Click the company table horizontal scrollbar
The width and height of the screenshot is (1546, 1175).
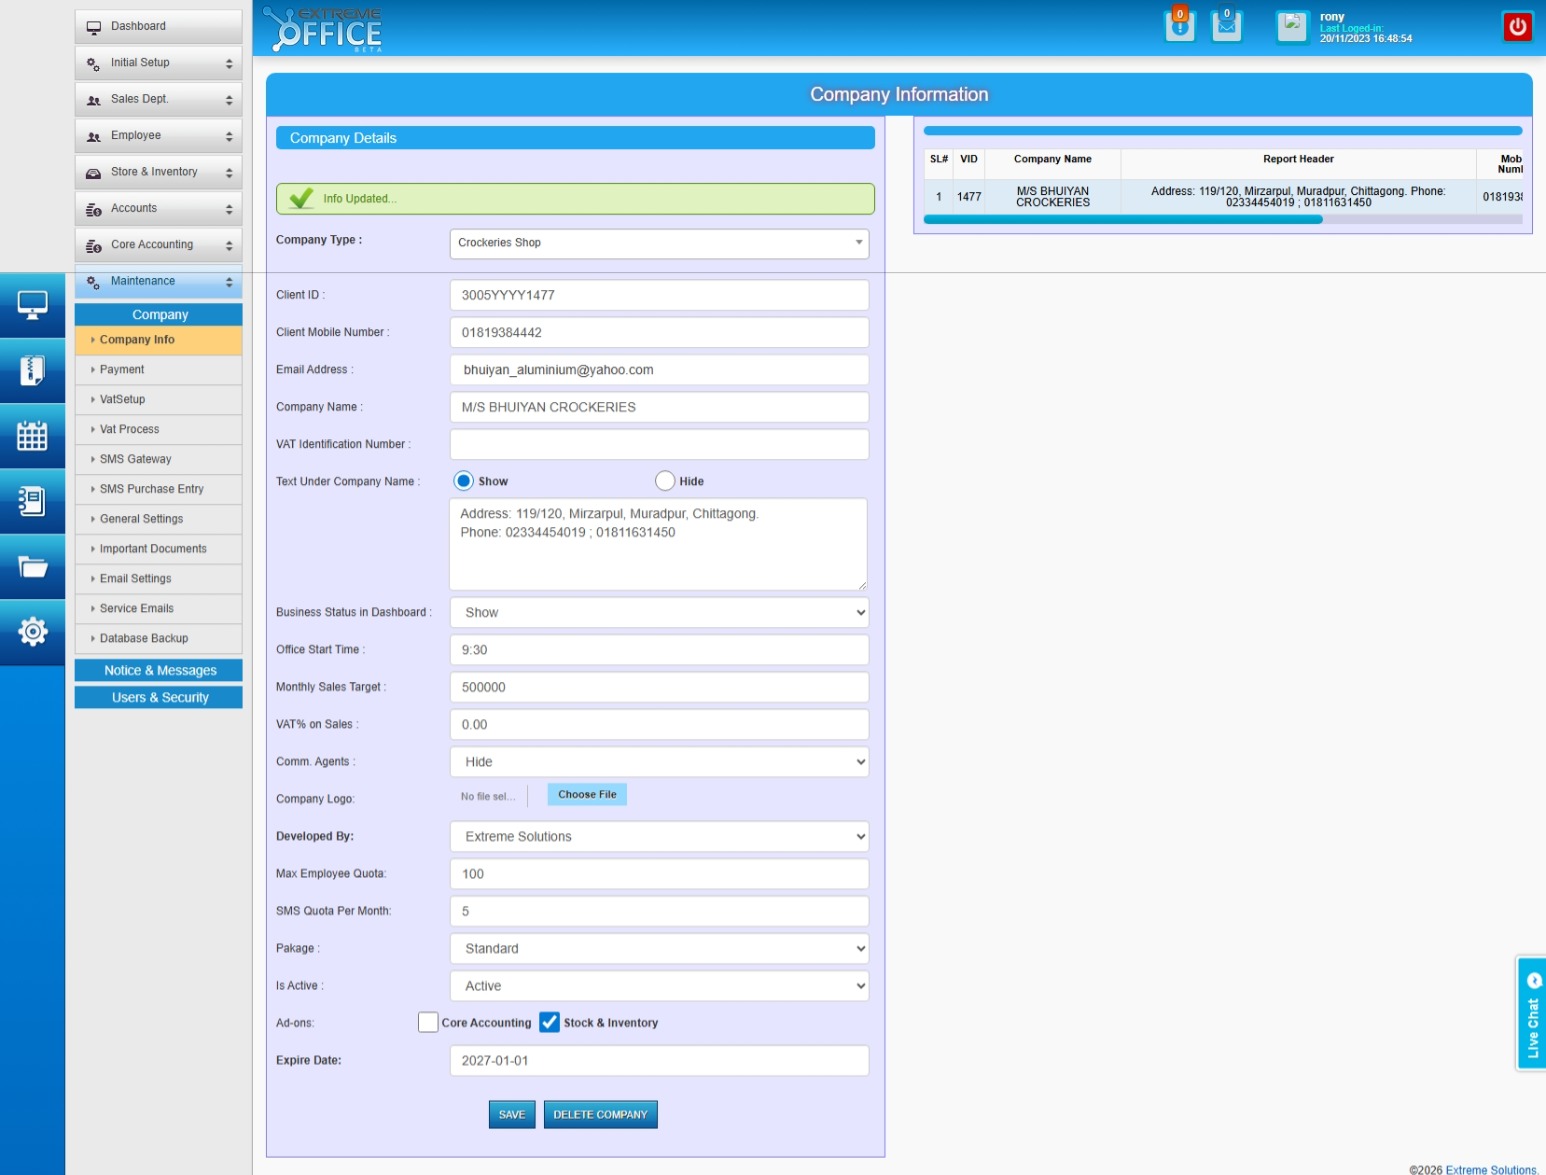coord(1122,220)
